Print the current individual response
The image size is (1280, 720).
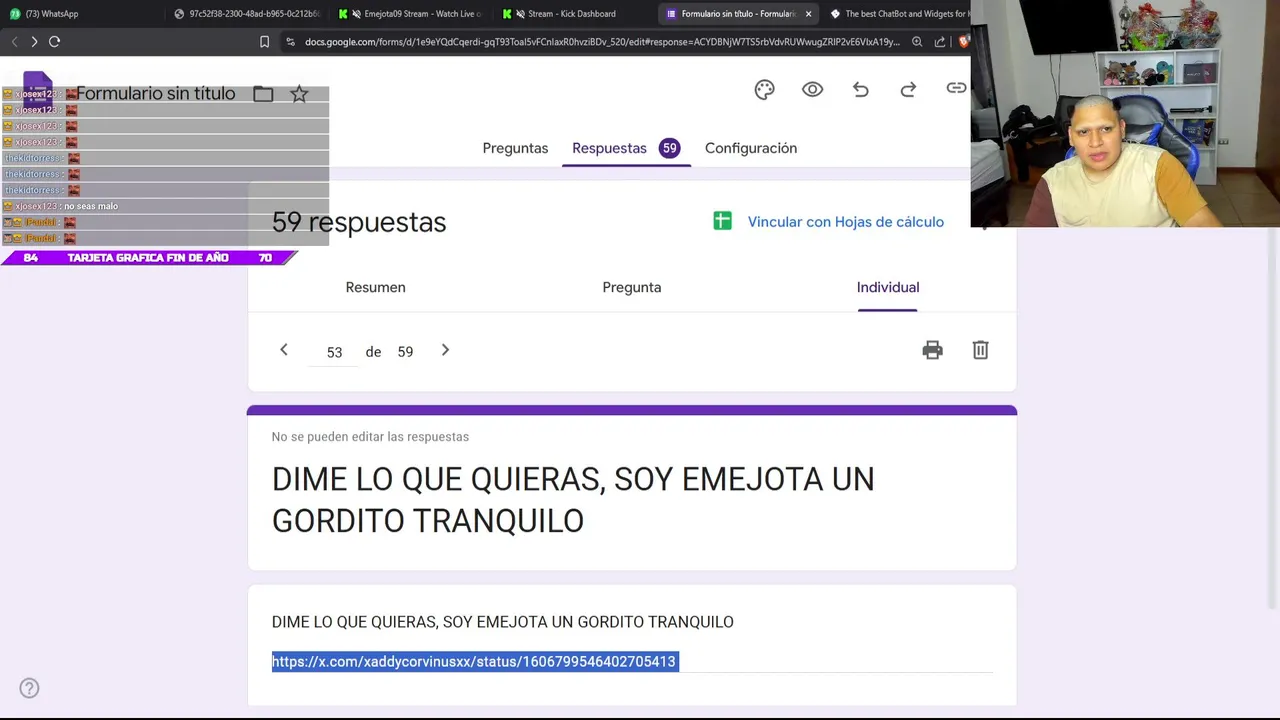coord(932,350)
